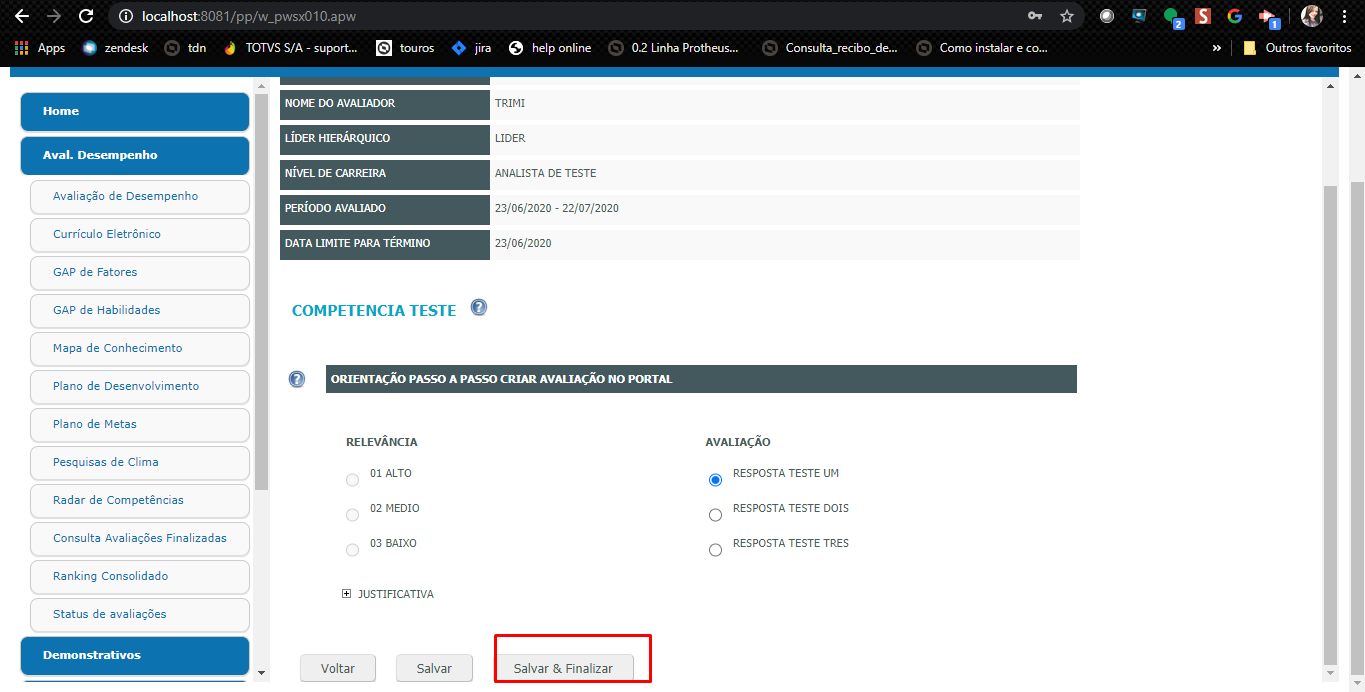Open the Consulta_recibo_de bookmark
Image resolution: width=1365 pixels, height=692 pixels.
(x=830, y=47)
